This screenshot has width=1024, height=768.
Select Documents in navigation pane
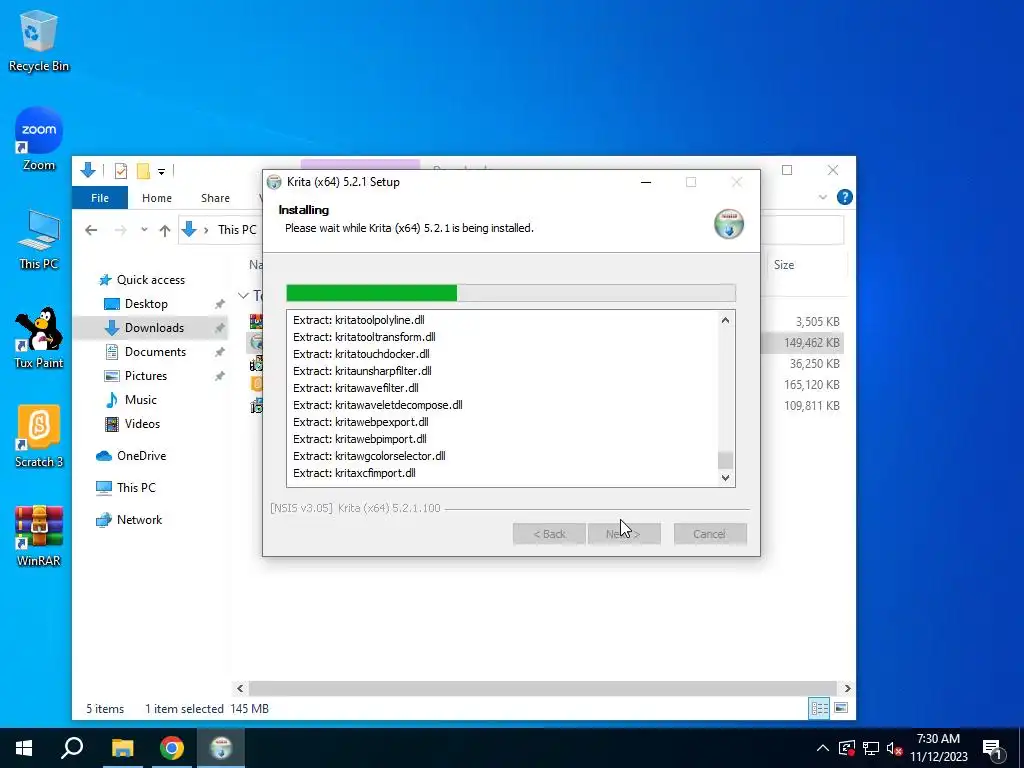click(155, 352)
